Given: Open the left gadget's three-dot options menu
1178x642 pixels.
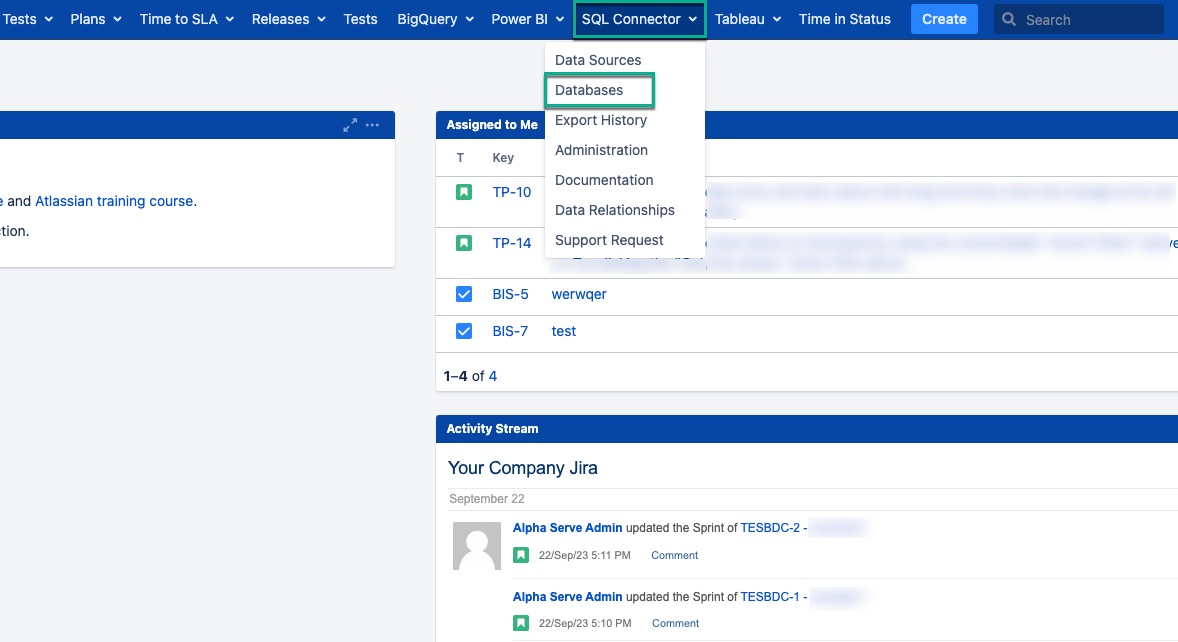Looking at the screenshot, I should [x=373, y=125].
